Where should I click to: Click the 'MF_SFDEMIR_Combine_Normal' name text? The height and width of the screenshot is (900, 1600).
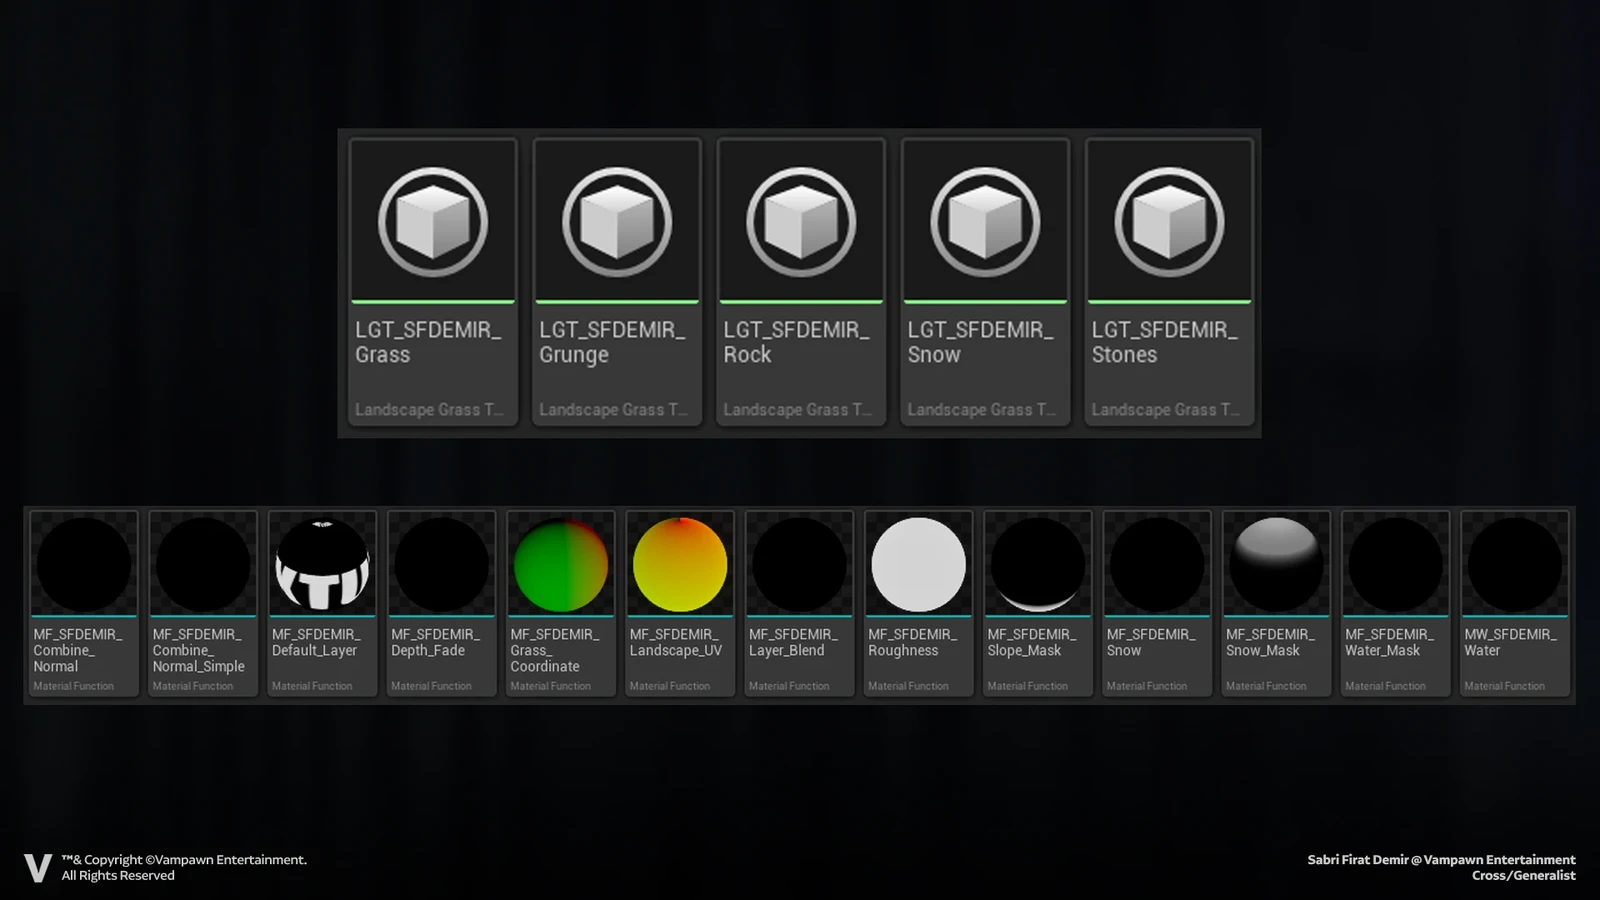coord(78,650)
